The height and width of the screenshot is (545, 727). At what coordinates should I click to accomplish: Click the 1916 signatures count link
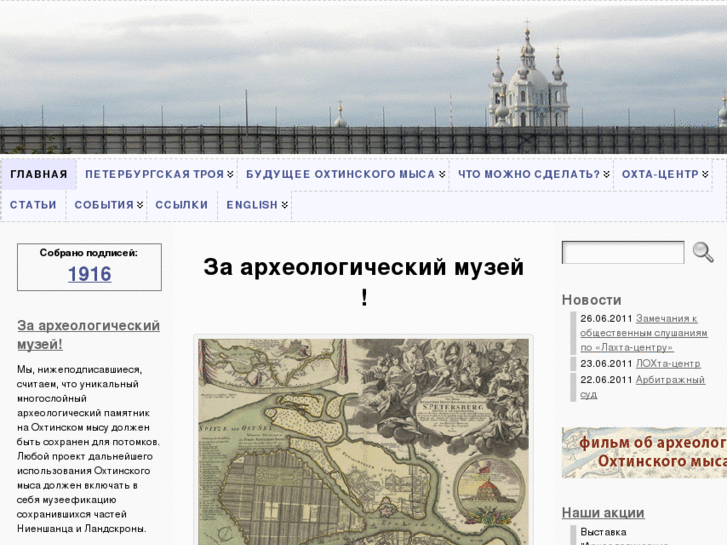click(89, 274)
